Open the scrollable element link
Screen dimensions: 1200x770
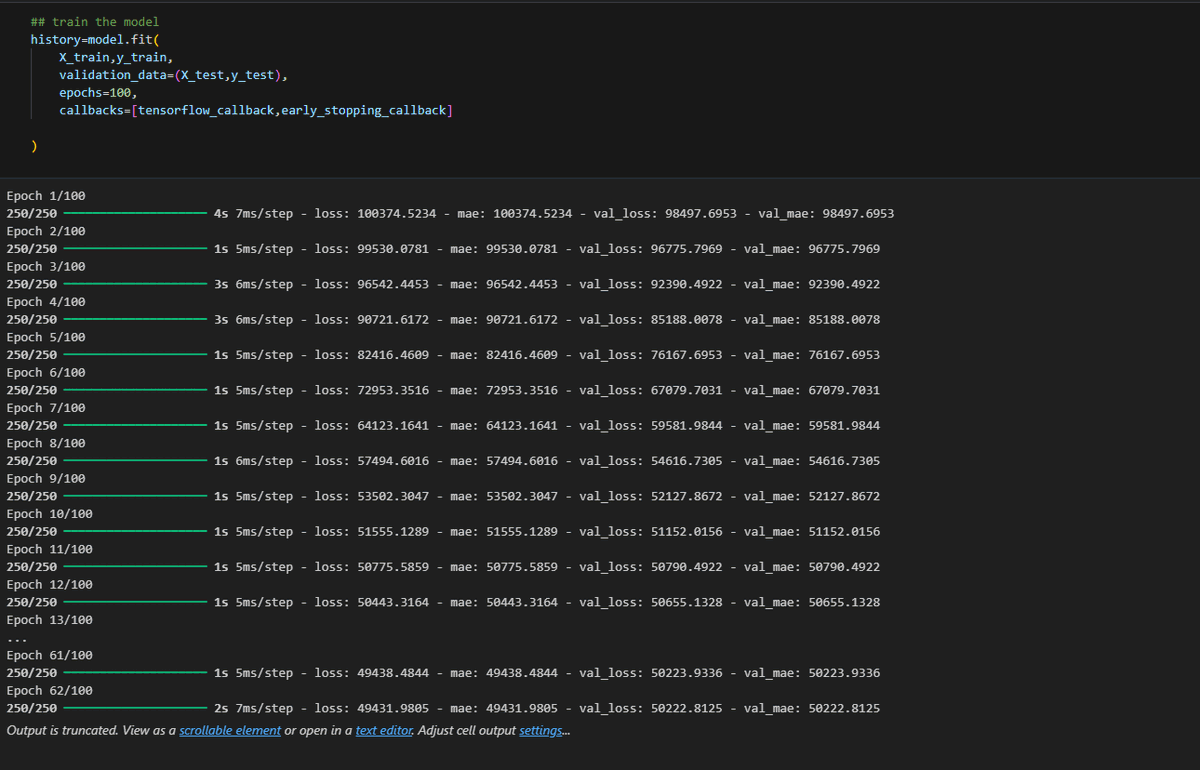click(230, 731)
